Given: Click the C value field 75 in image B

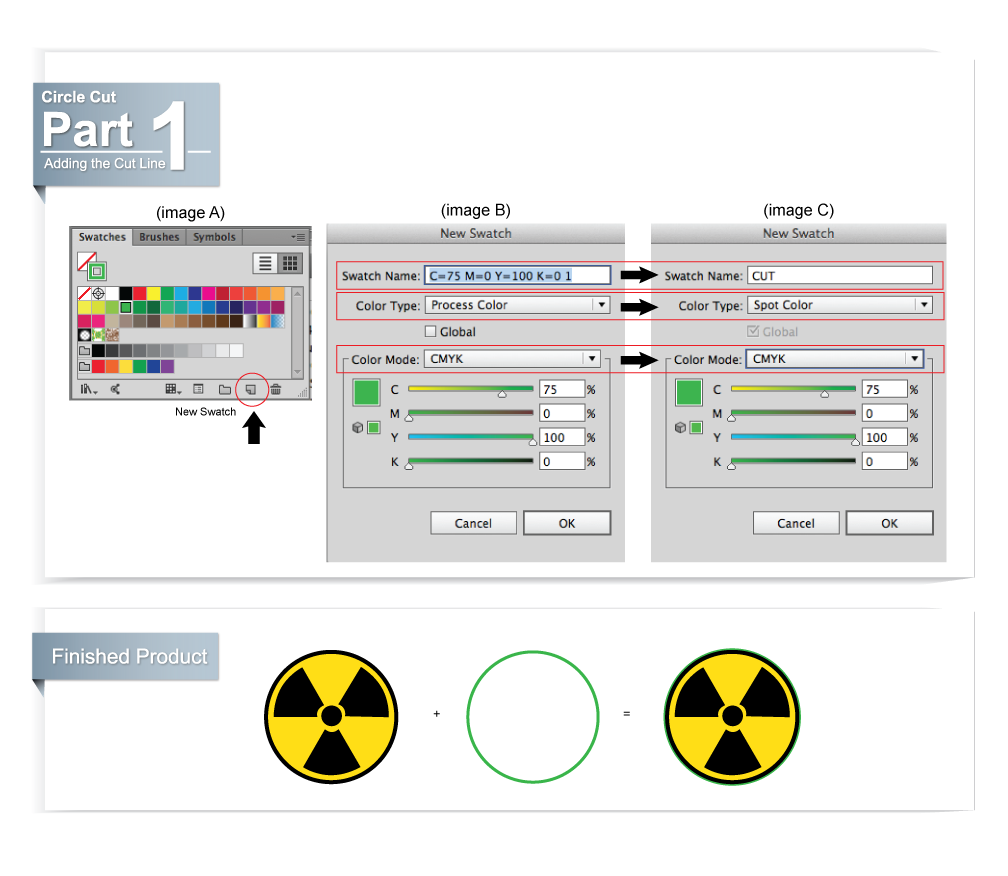Looking at the screenshot, I should coord(562,389).
